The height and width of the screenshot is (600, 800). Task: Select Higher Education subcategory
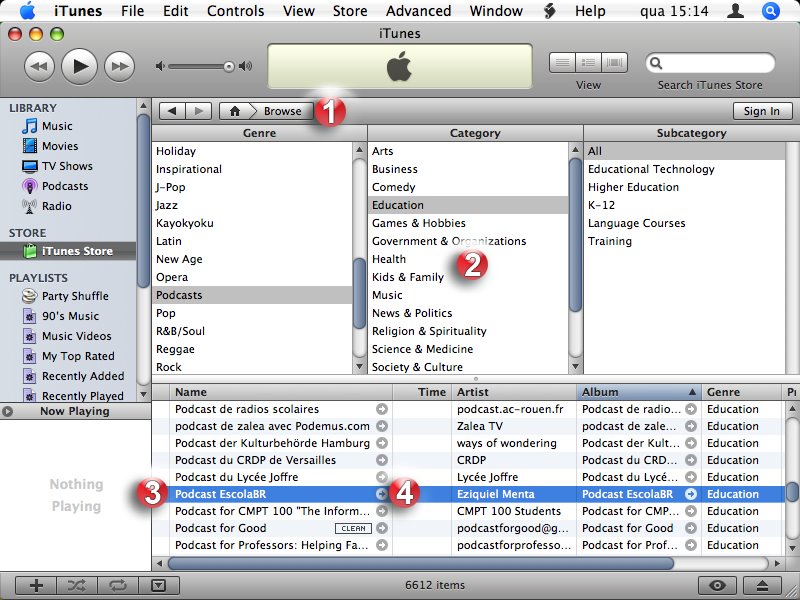coord(684,187)
